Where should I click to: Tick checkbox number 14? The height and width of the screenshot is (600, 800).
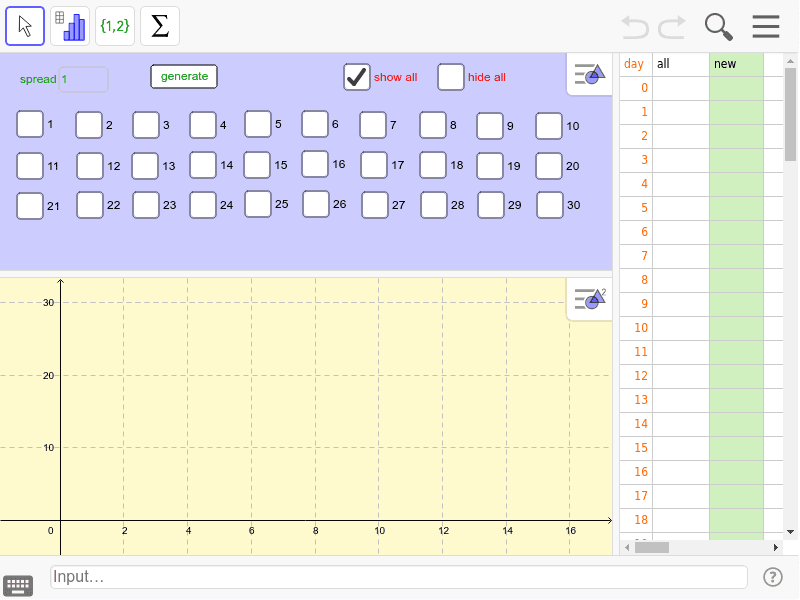[203, 165]
